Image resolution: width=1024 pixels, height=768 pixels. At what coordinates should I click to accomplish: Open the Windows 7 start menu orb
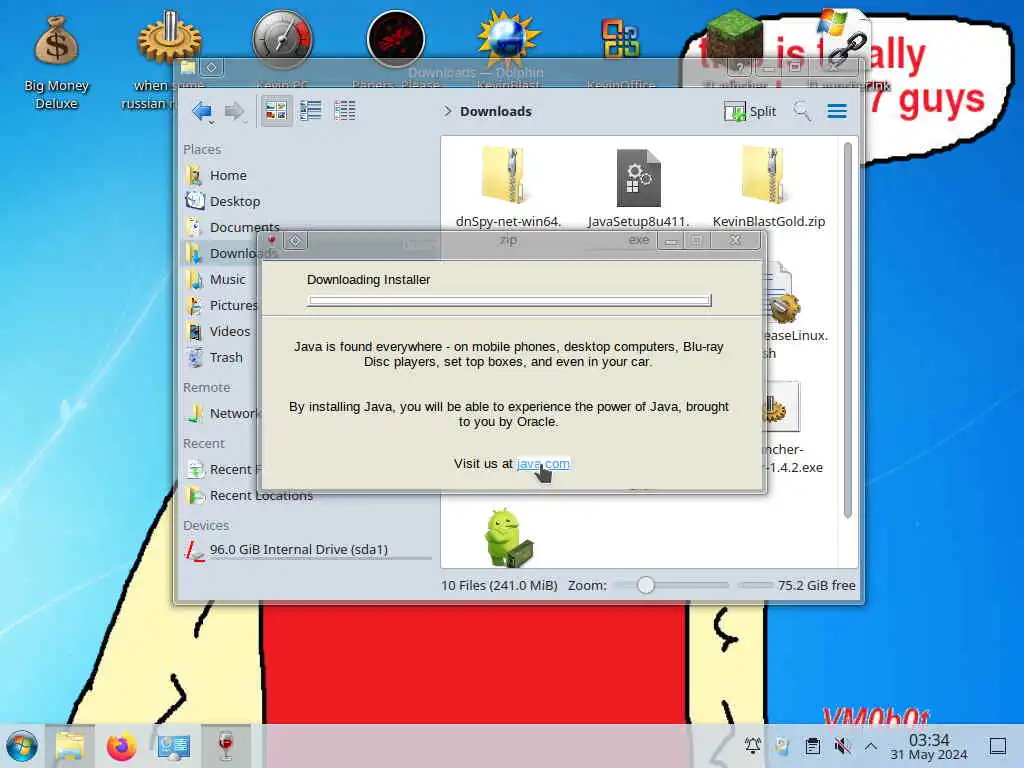point(22,746)
